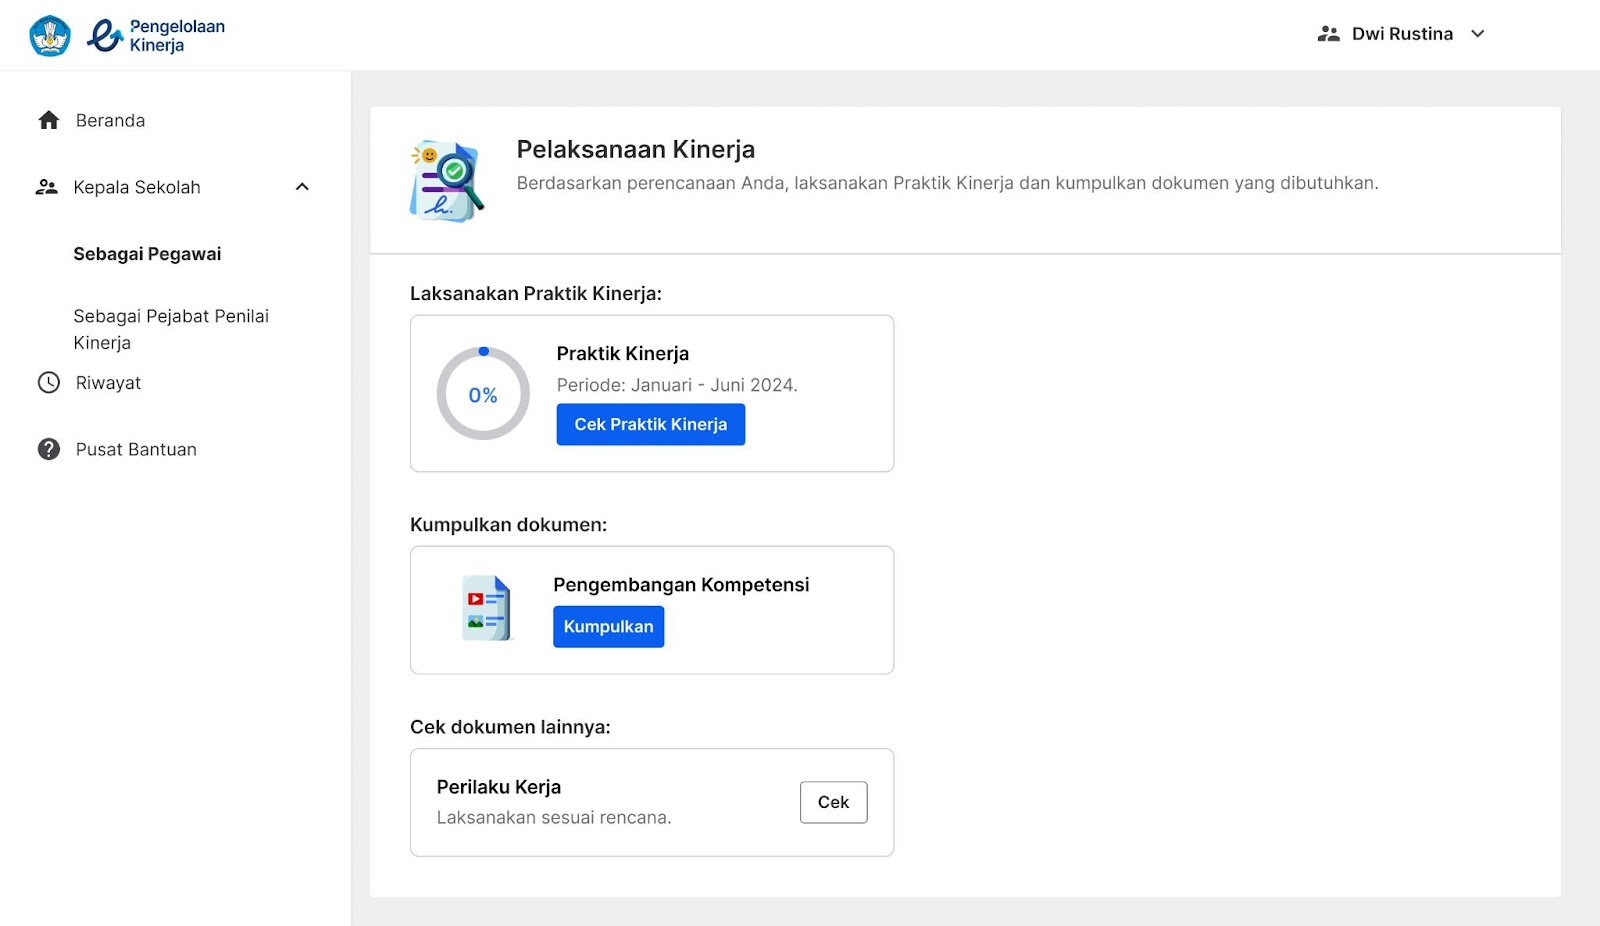Click the 'Kumpulkan dokumen:' section label

point(509,525)
